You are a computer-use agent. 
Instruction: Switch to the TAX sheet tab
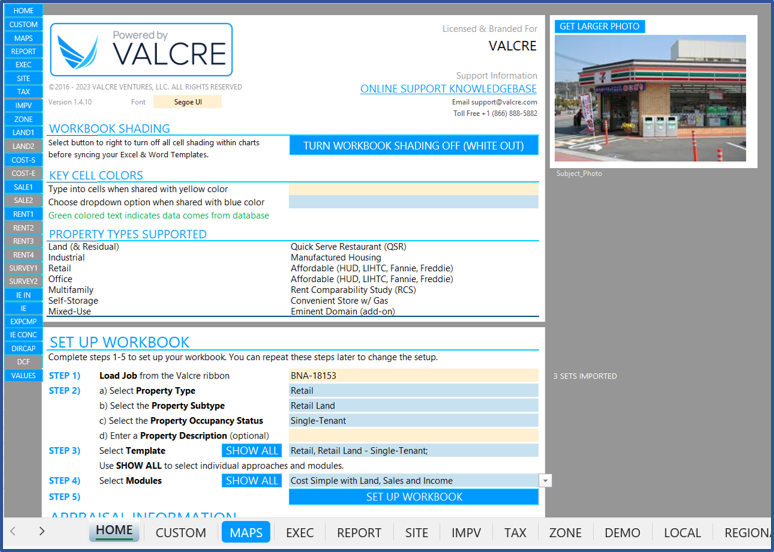(515, 533)
